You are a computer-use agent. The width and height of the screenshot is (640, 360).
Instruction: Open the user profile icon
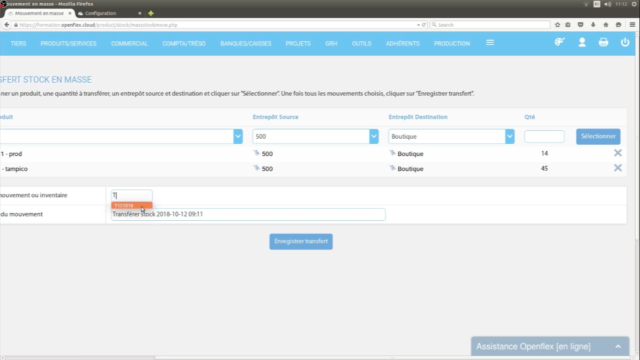582,42
